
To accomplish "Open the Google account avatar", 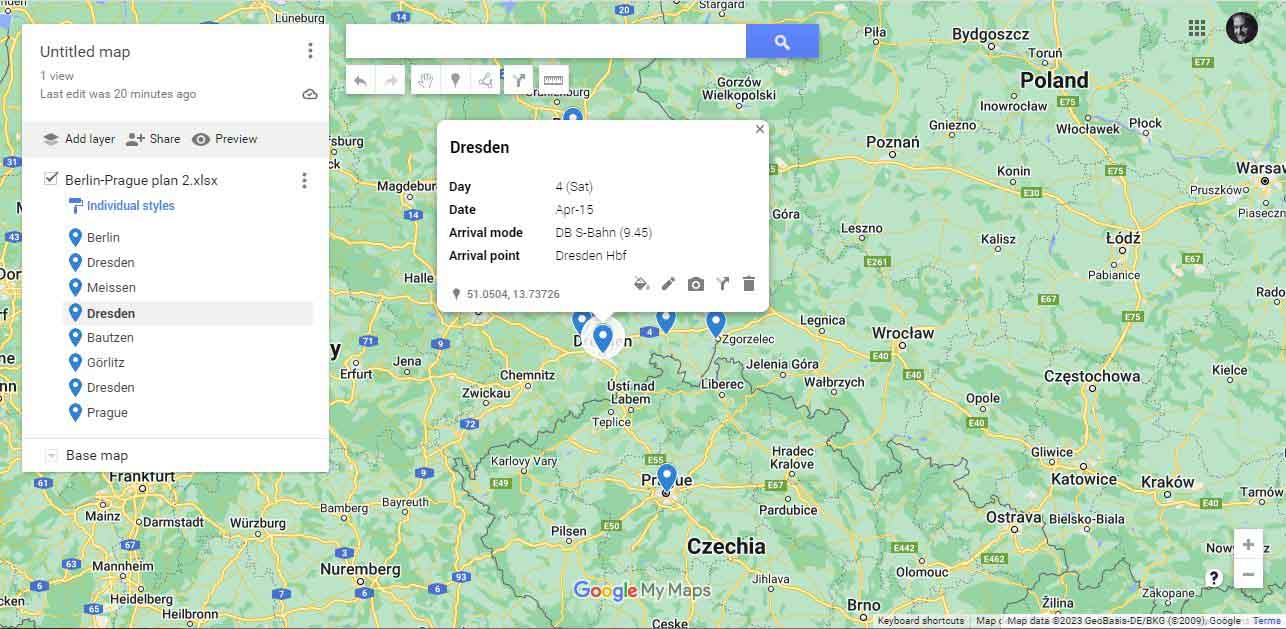I will coord(1242,28).
